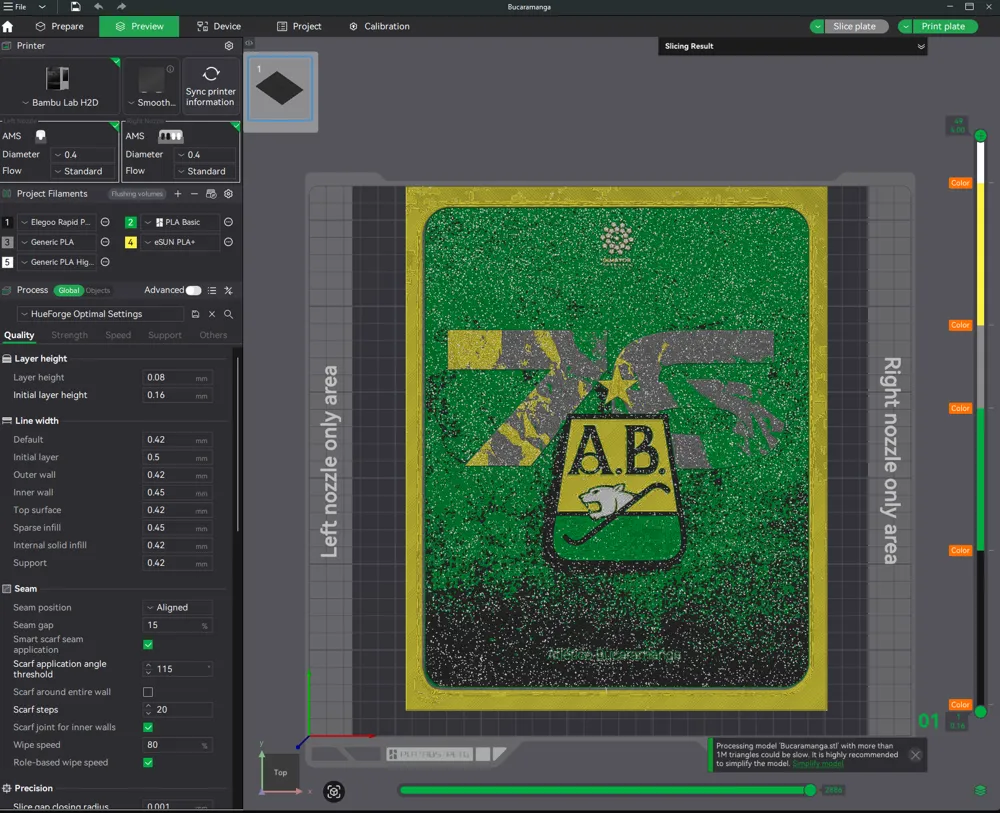Click horizontal move slider green handle
1000x813 pixels.
[x=810, y=790]
